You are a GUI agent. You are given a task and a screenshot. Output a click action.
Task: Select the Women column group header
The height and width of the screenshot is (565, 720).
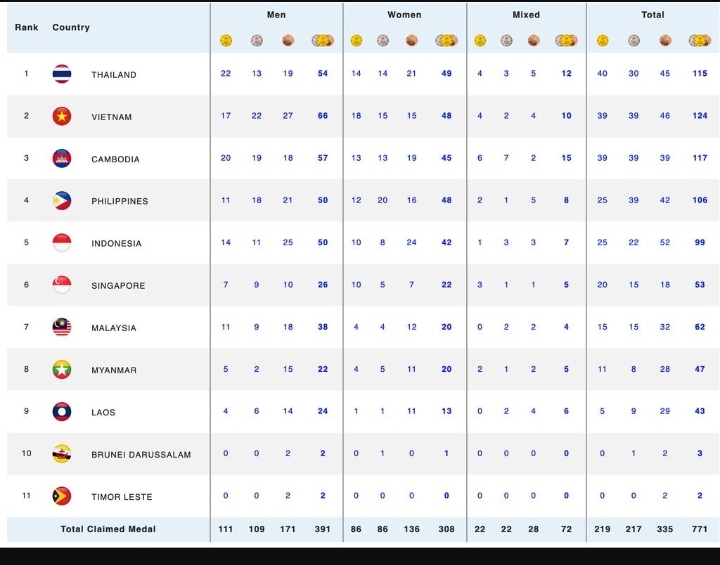(x=404, y=15)
